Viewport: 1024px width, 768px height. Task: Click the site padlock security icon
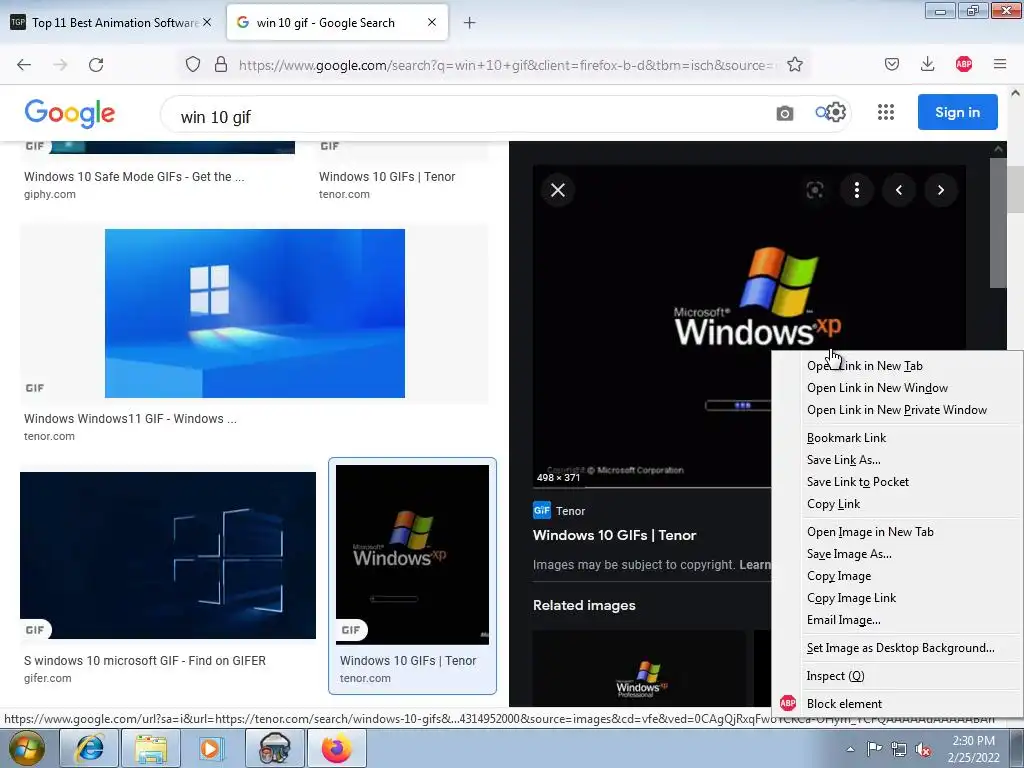(x=221, y=64)
